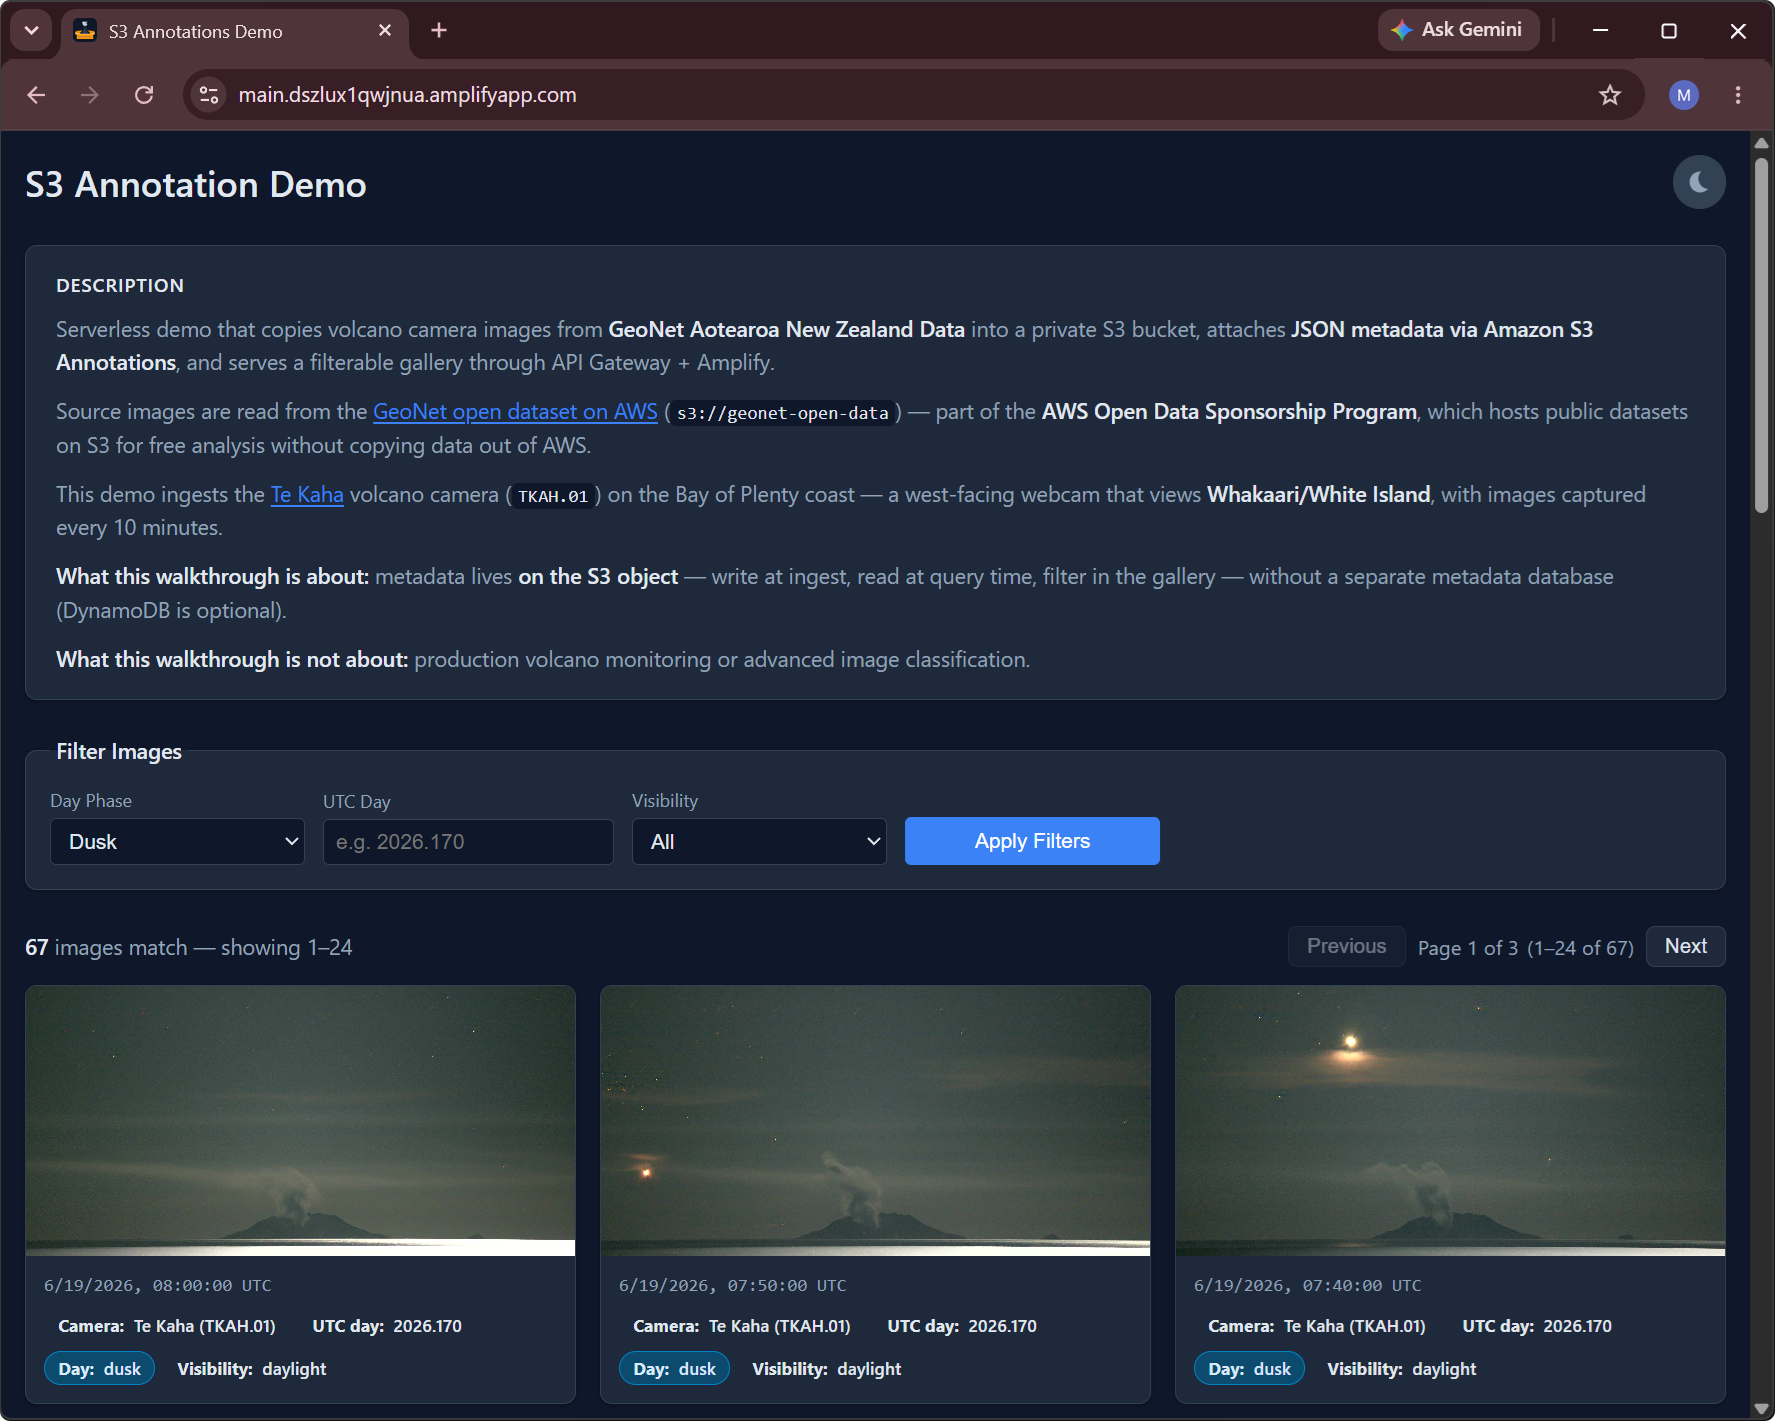This screenshot has height=1421, width=1775.
Task: Click the Previous page button
Action: [1346, 946]
